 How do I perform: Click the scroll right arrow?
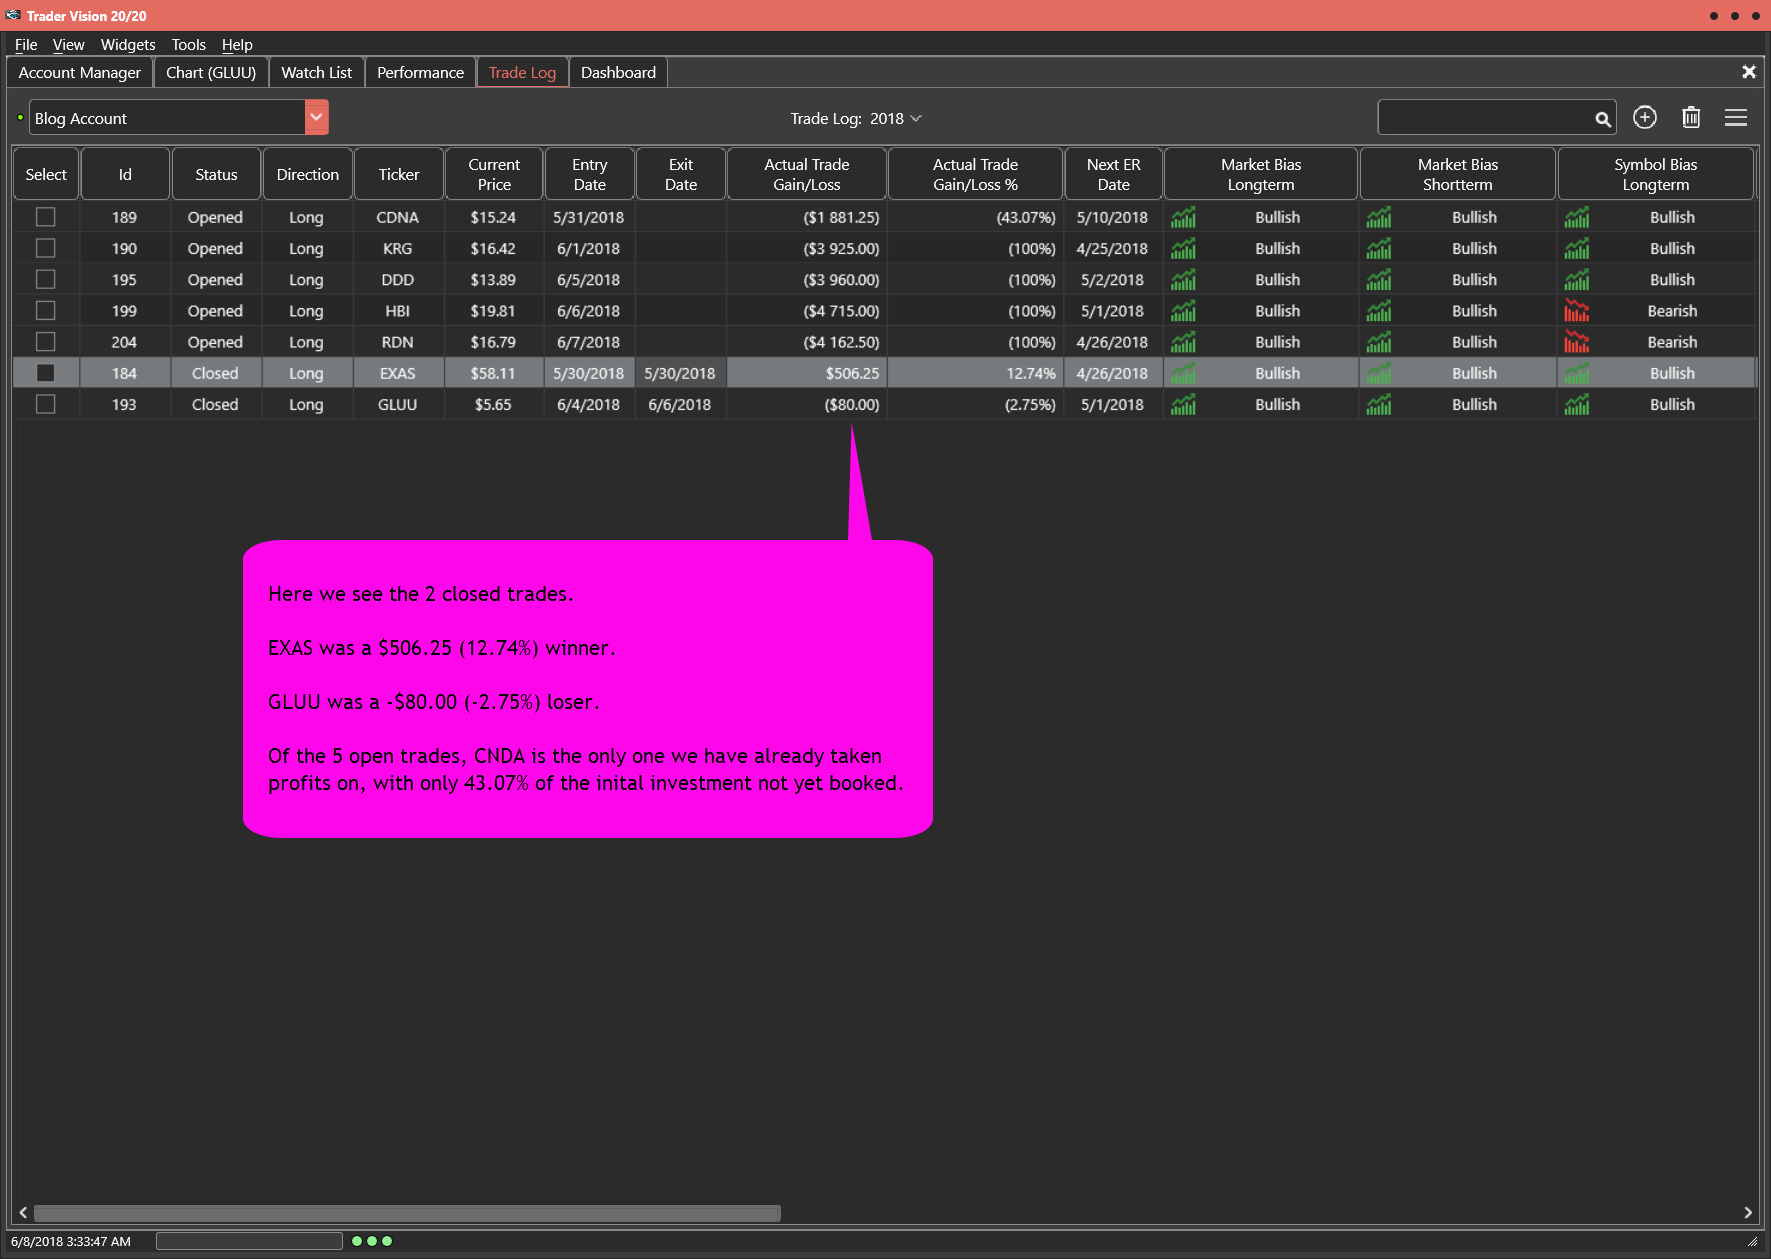pos(1748,1213)
